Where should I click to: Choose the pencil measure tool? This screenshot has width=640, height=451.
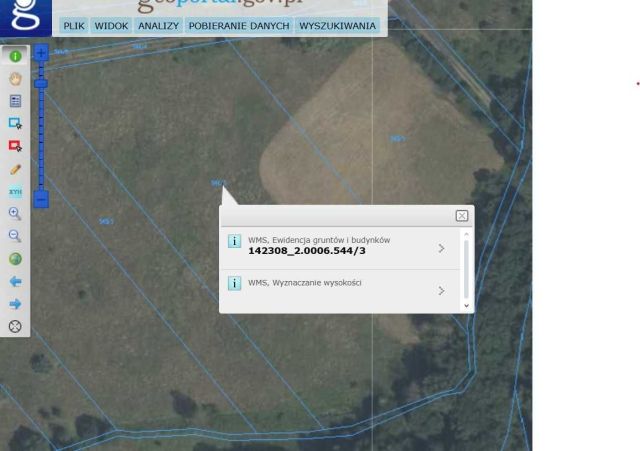click(x=16, y=169)
